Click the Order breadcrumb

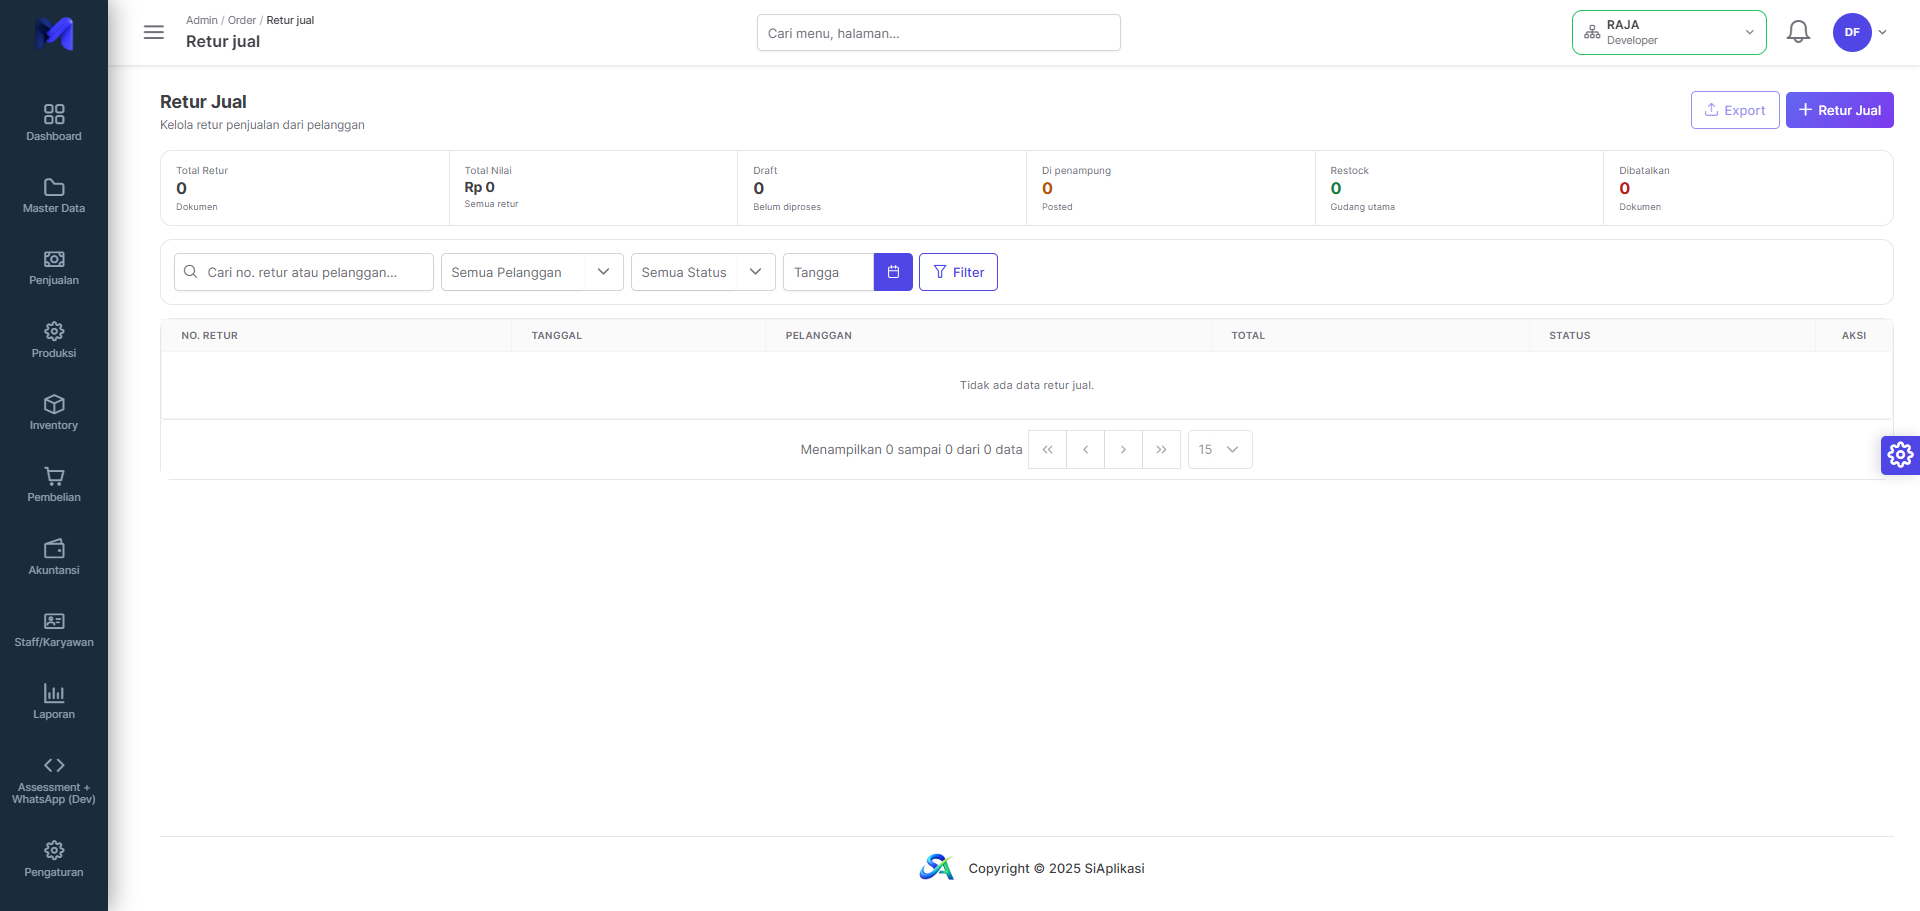point(242,20)
